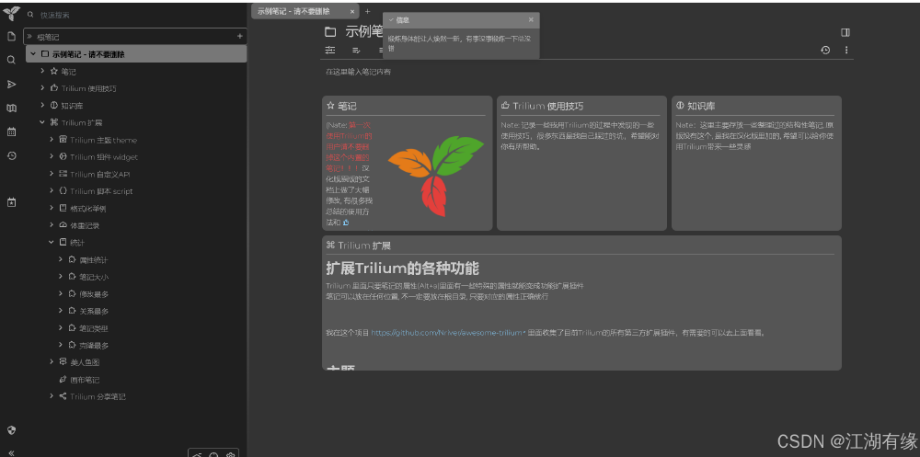The width and height of the screenshot is (920, 457).
Task: Collapse the 统计 tree node
Action: (52, 242)
